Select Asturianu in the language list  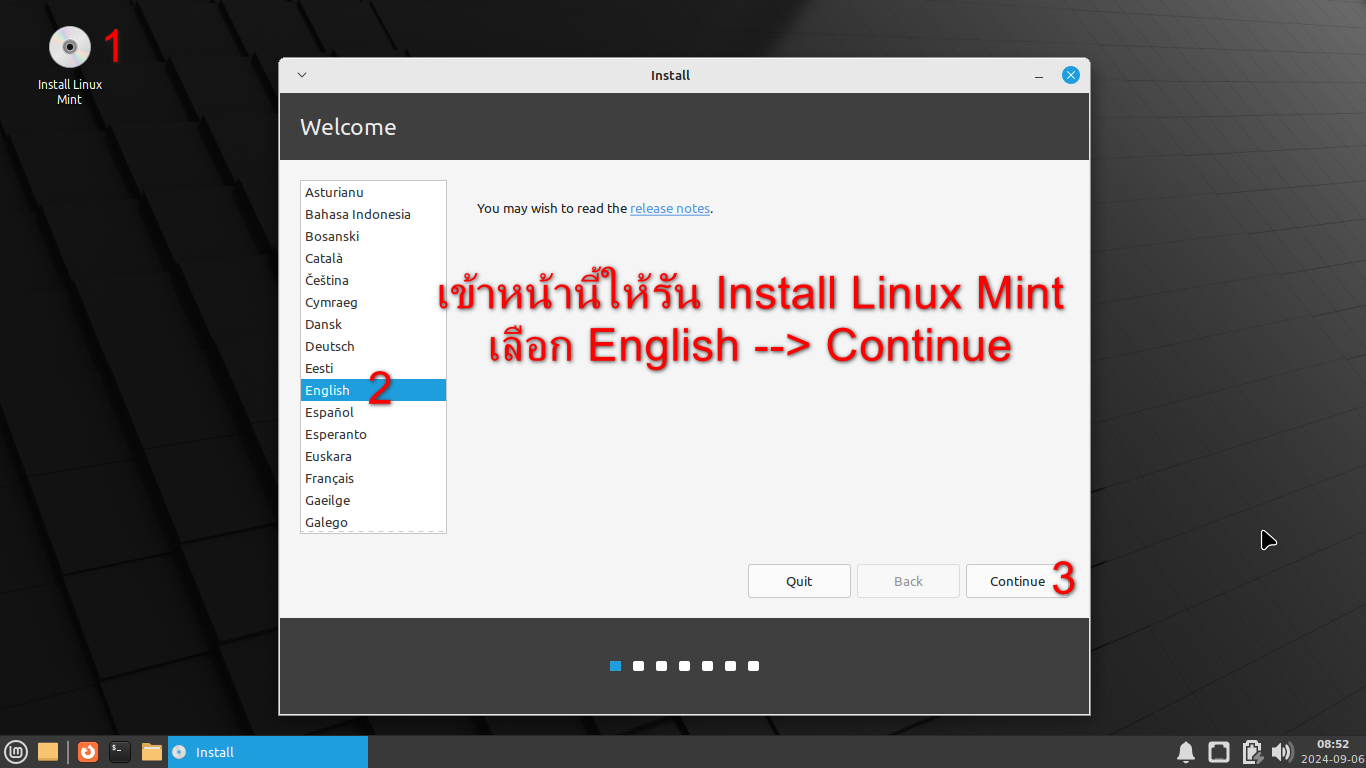373,192
